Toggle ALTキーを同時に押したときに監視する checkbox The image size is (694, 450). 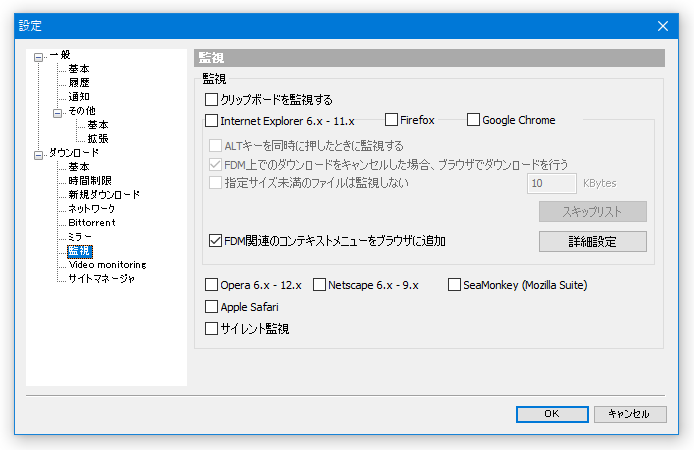pyautogui.click(x=215, y=145)
